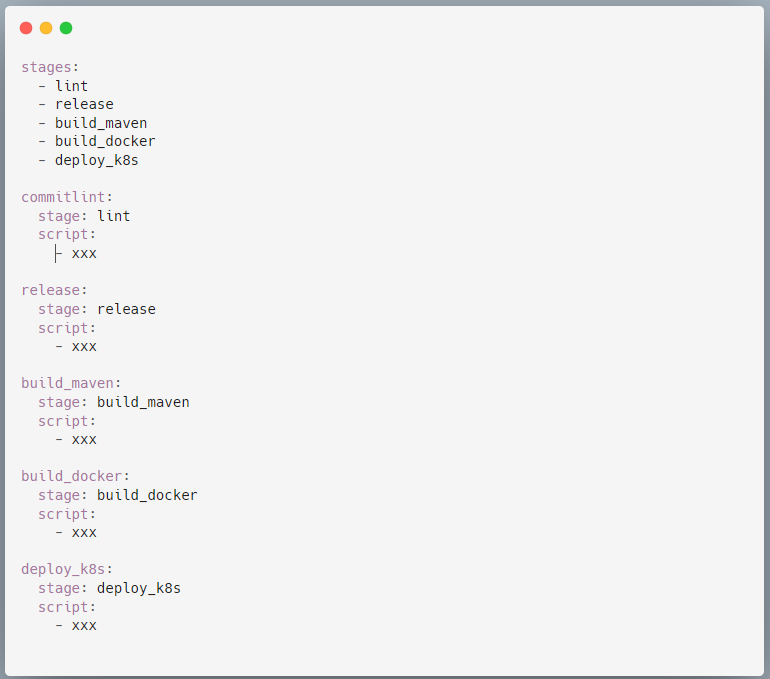This screenshot has width=770, height=679.
Task: Click 'build_maven' in the stages list
Action: (x=101, y=123)
